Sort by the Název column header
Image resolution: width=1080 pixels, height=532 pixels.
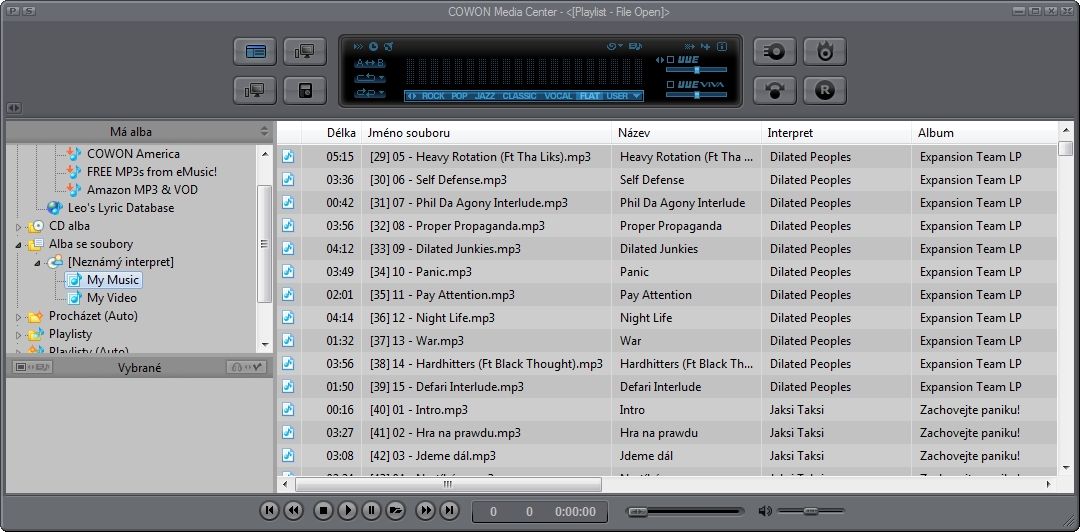tap(687, 133)
